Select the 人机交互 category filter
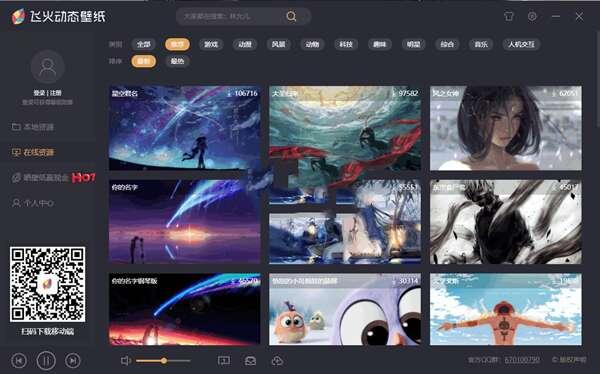 tap(521, 44)
